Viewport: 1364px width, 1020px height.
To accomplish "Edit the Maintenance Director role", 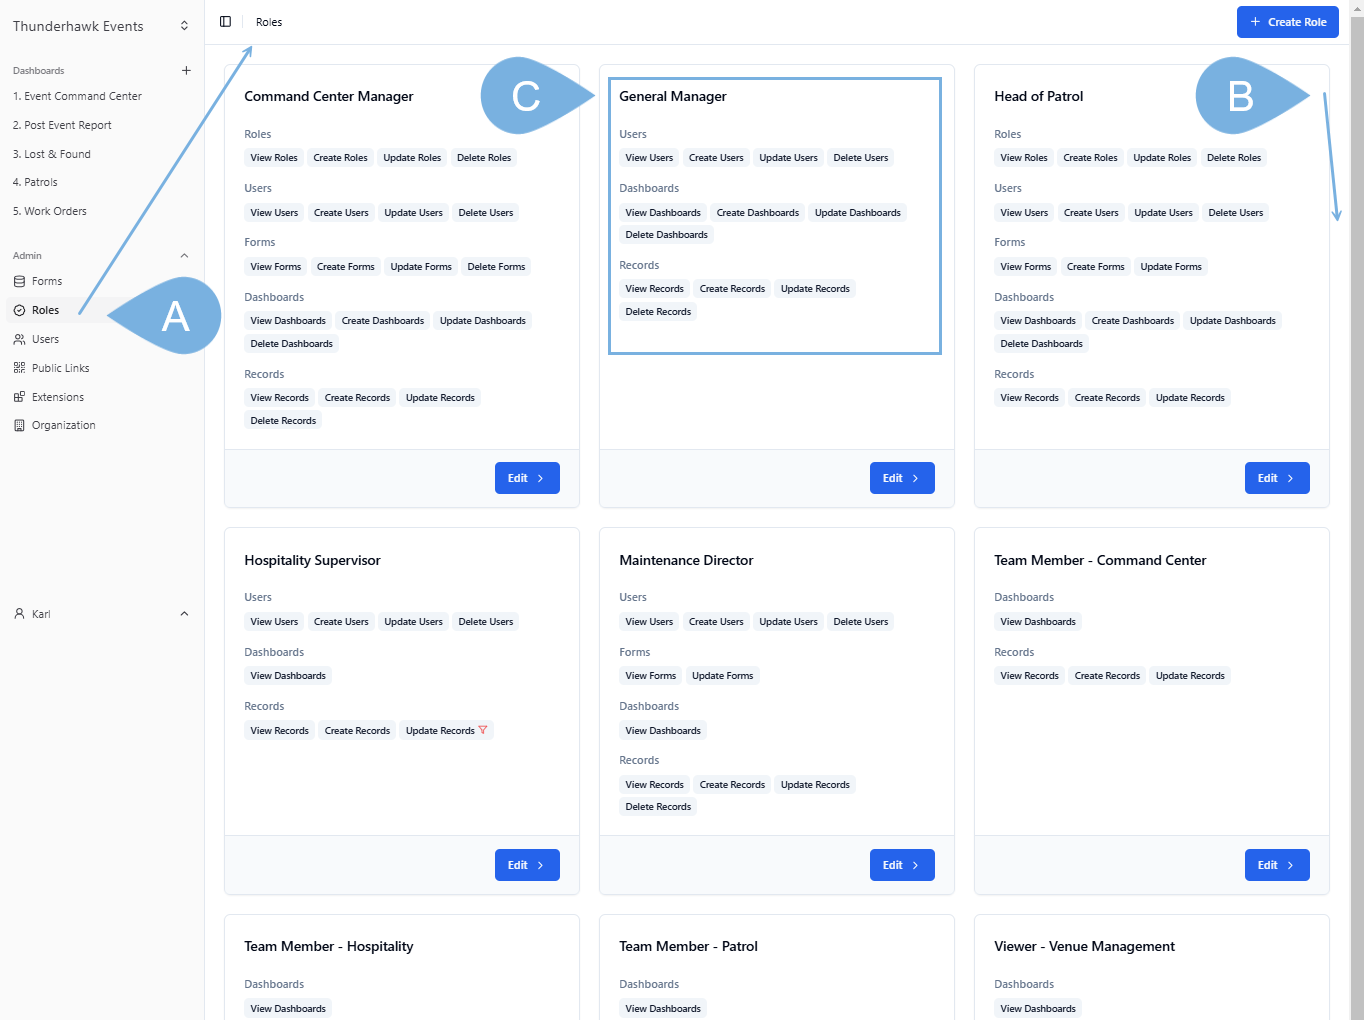I will [902, 865].
